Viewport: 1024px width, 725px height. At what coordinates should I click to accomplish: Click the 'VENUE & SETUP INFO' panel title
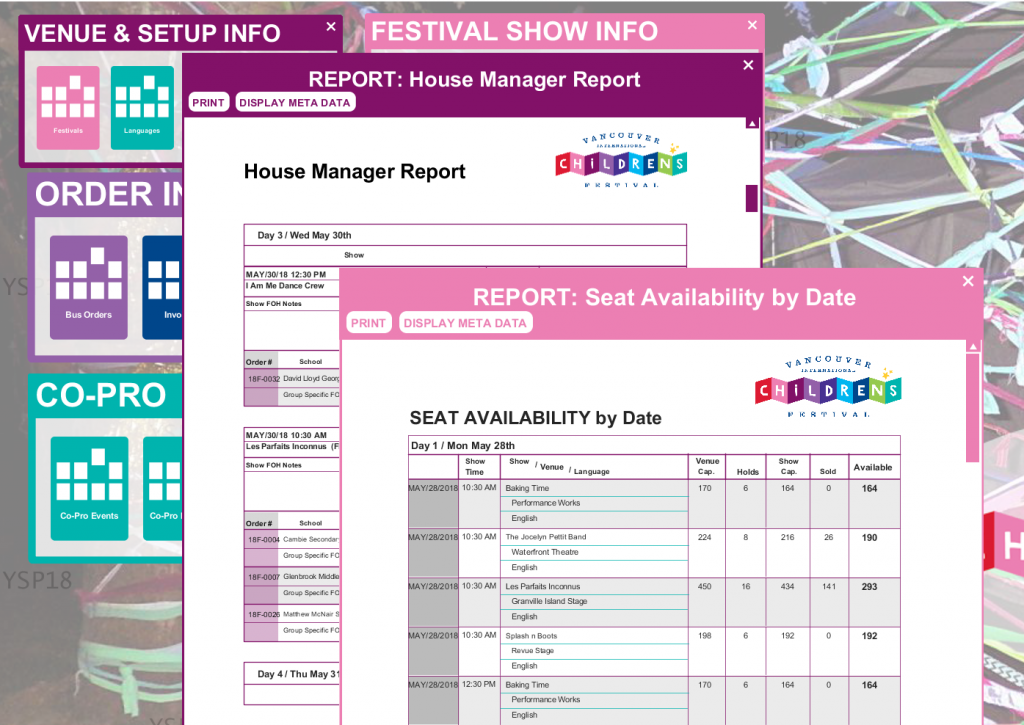pos(152,33)
